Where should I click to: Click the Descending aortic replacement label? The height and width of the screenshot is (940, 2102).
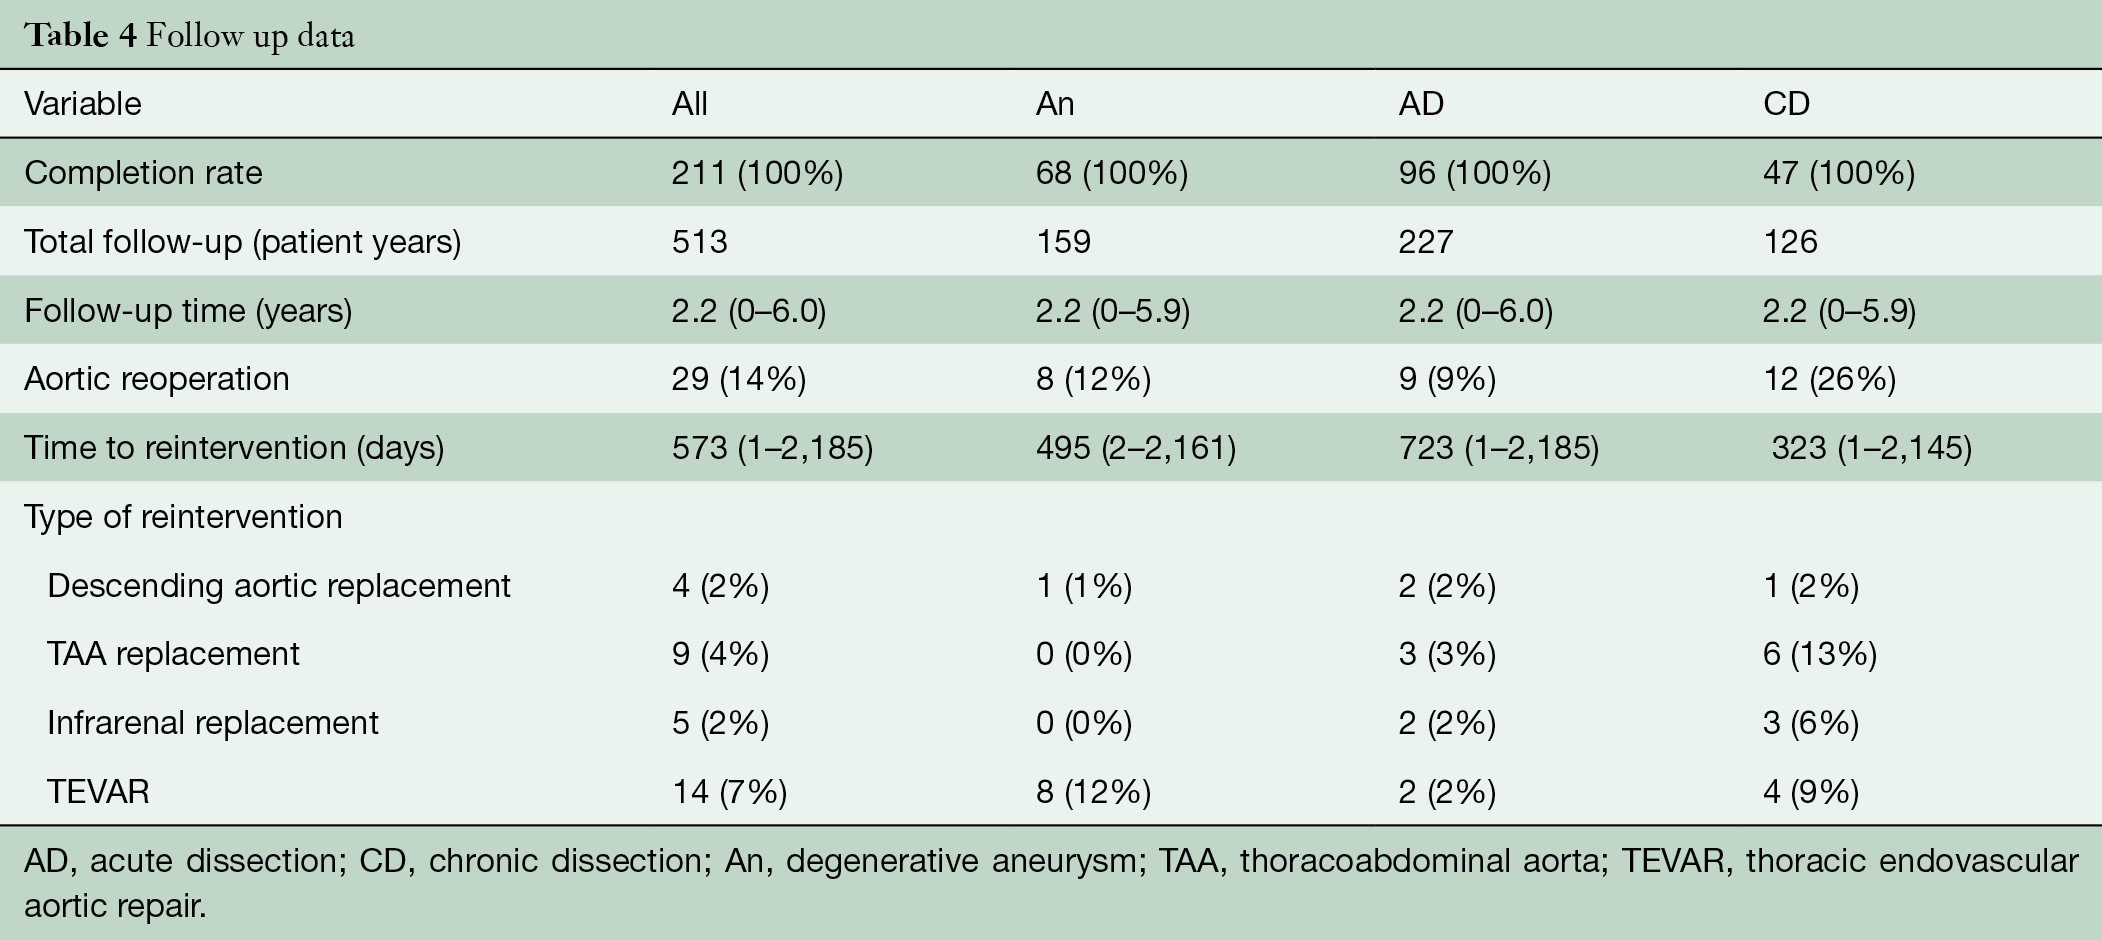click(x=279, y=585)
